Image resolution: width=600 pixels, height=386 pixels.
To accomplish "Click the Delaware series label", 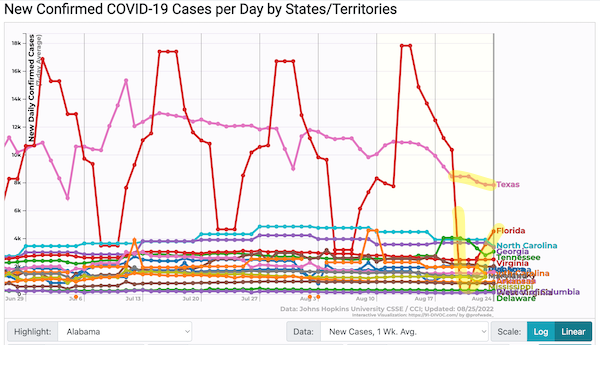I will [516, 298].
